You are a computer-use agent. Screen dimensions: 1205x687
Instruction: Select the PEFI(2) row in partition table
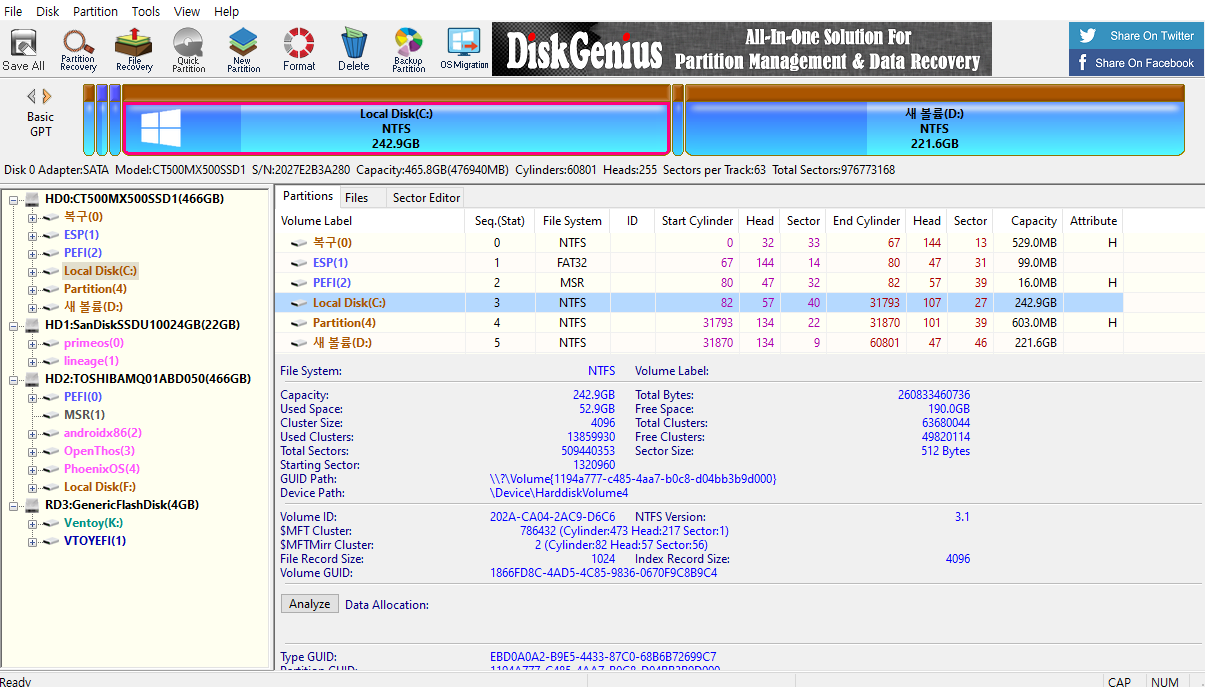point(699,283)
